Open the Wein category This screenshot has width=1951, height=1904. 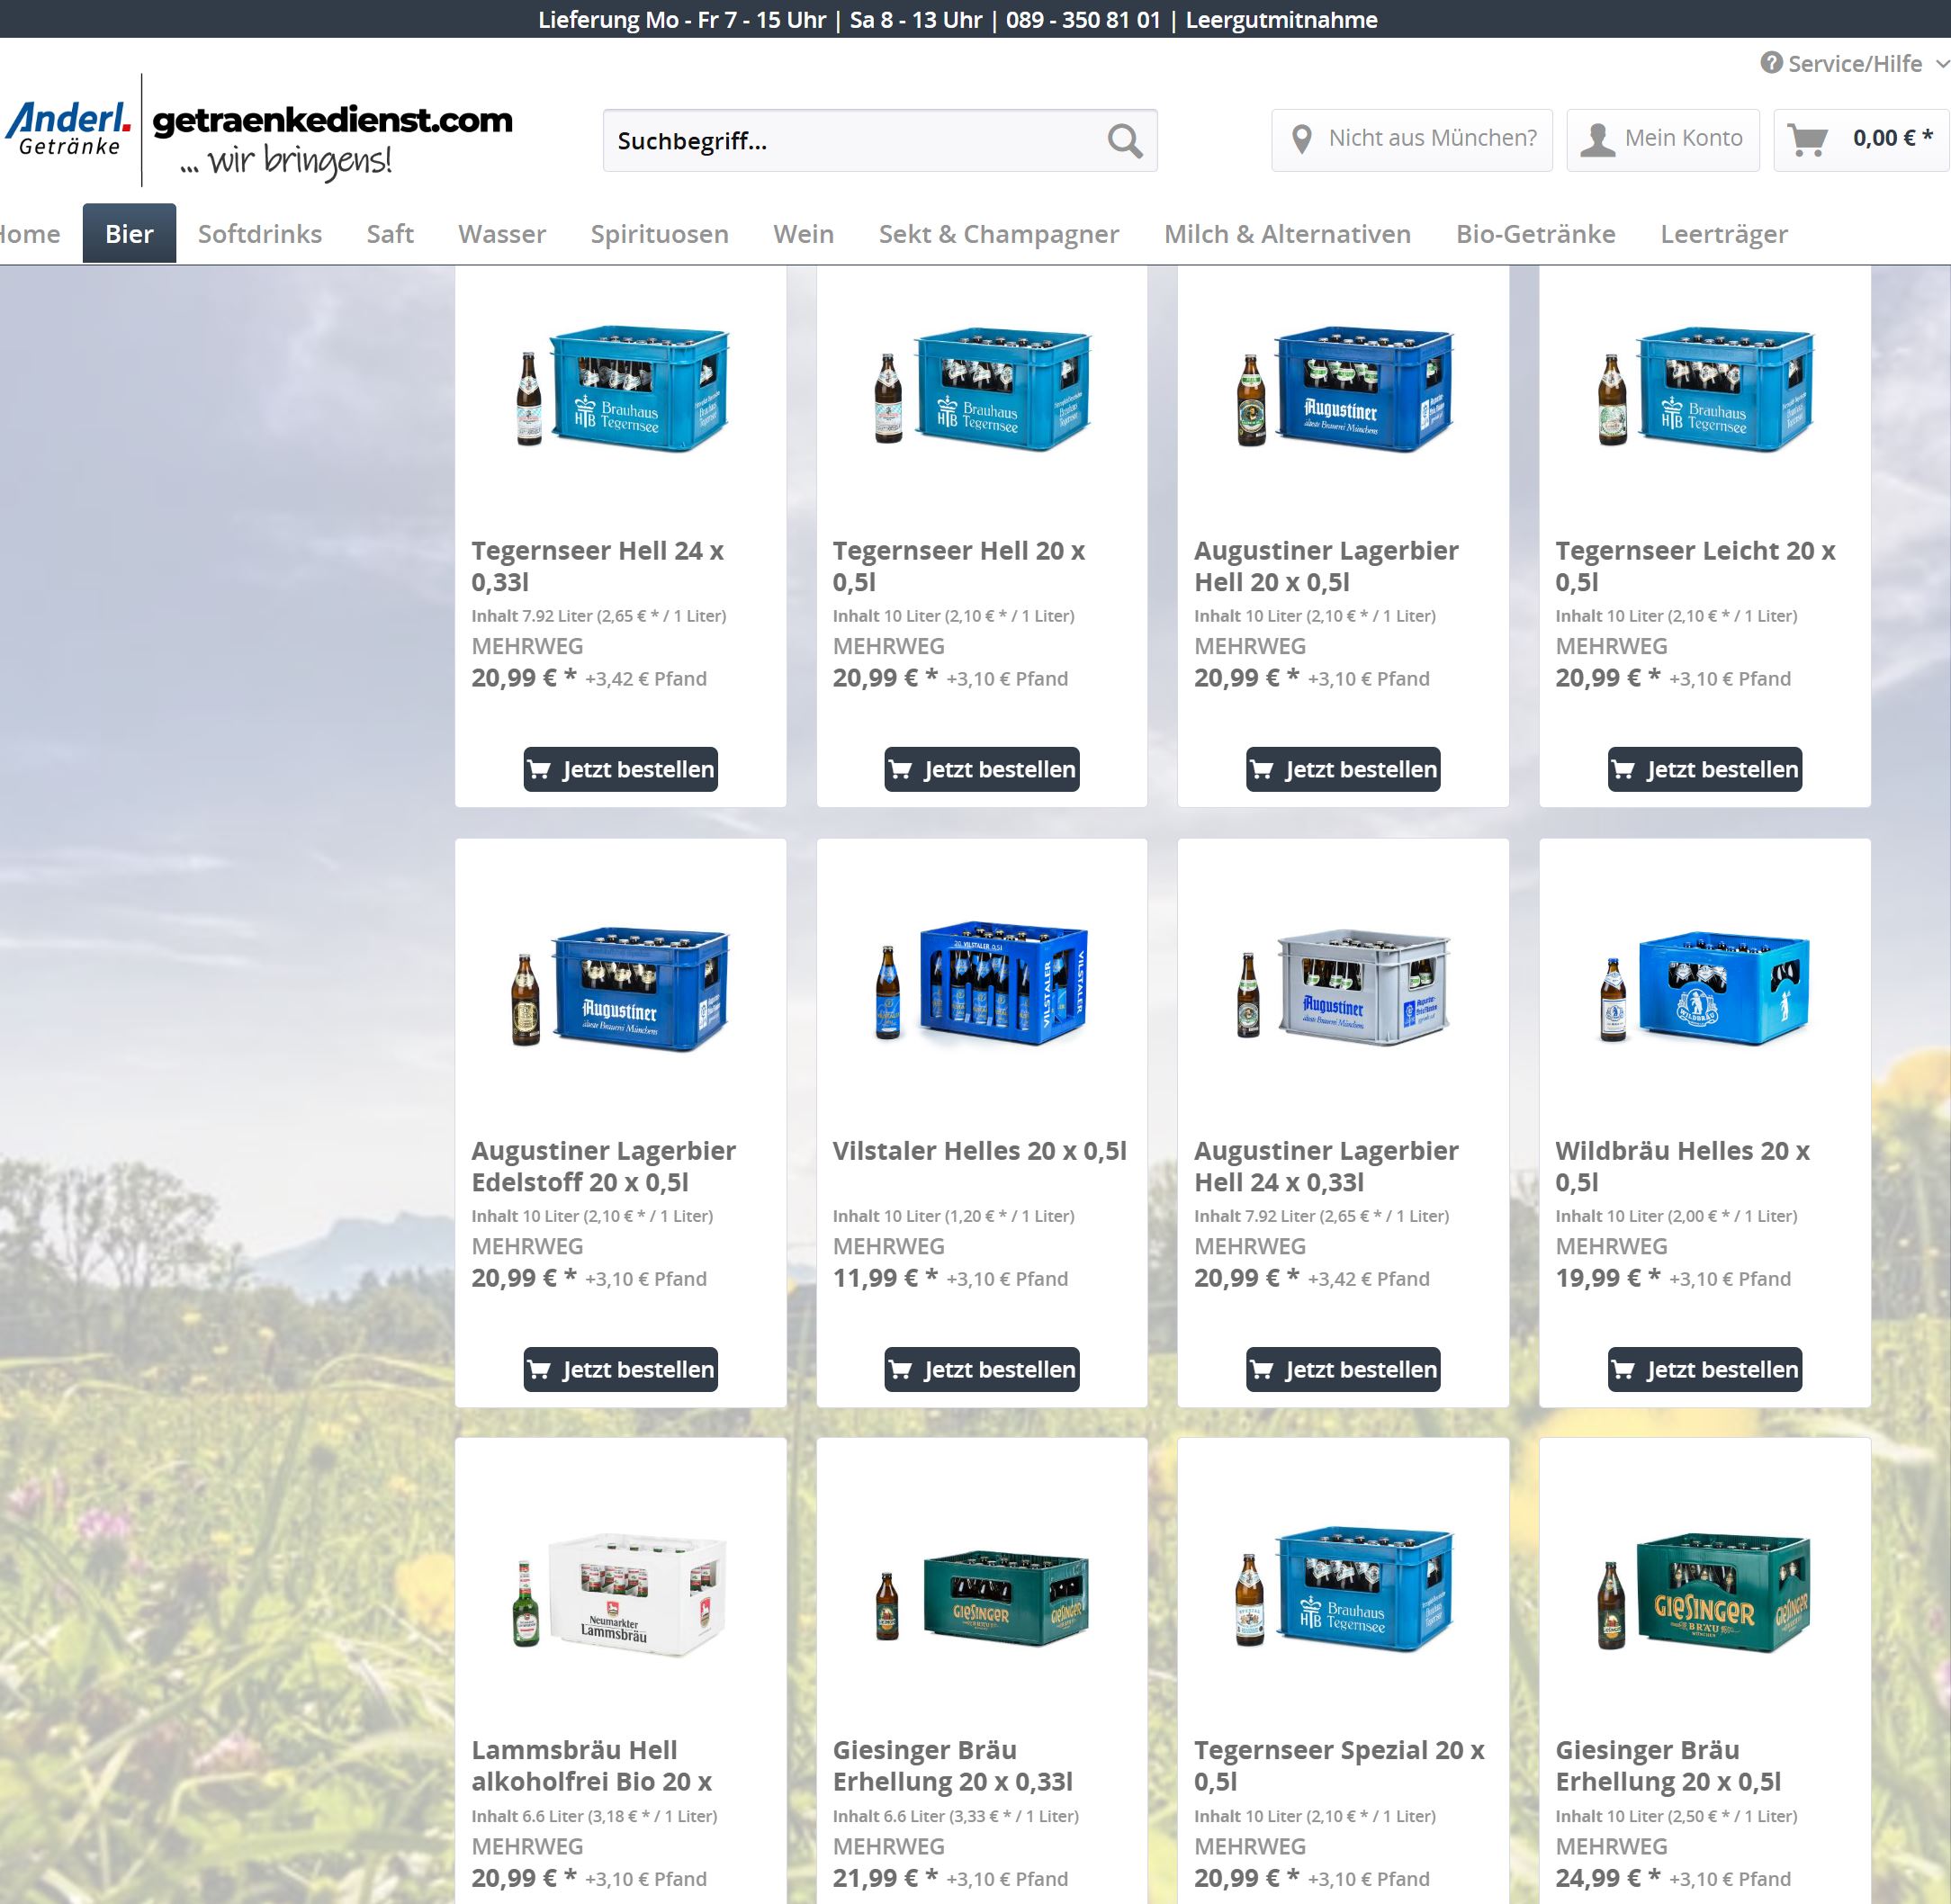click(803, 233)
